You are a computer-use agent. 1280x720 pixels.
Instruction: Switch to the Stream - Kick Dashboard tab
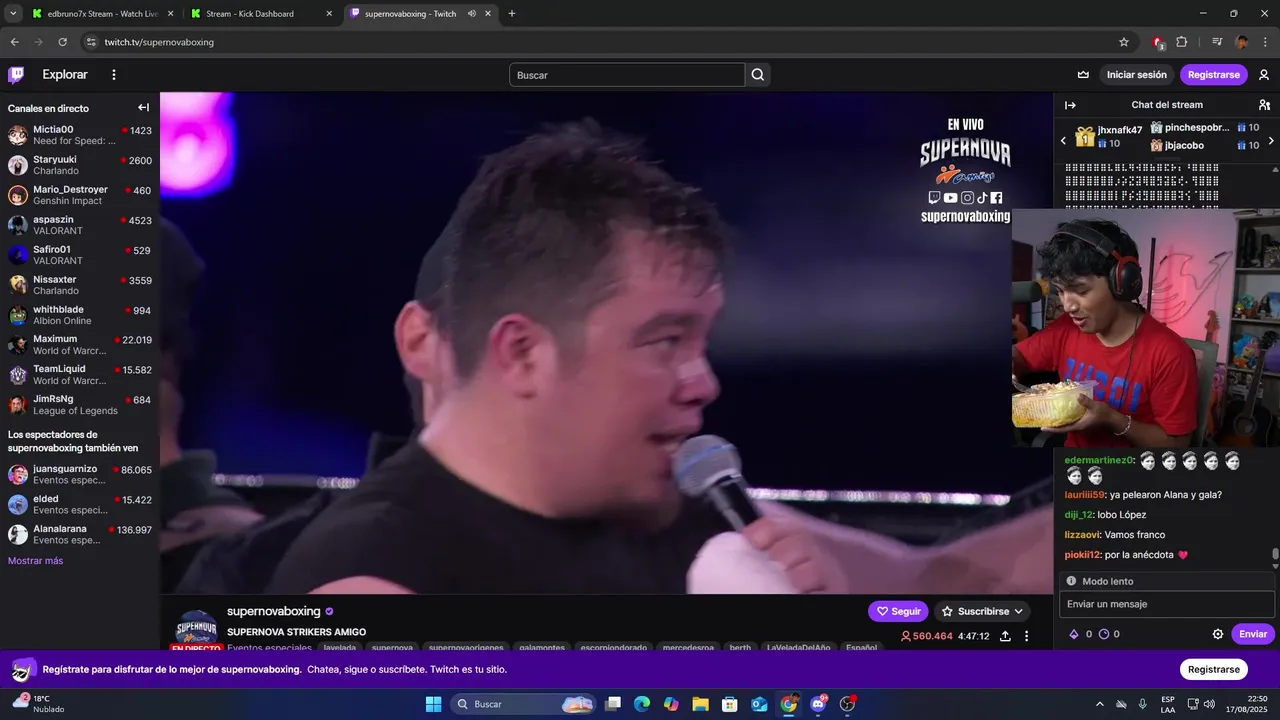(x=263, y=14)
